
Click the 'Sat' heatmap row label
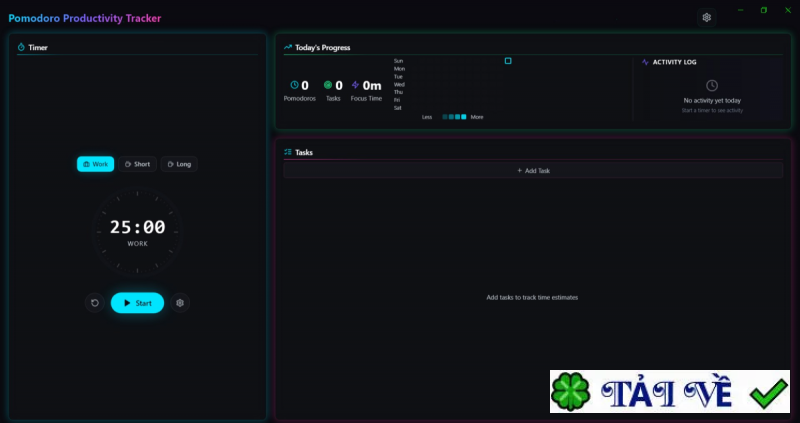397,108
